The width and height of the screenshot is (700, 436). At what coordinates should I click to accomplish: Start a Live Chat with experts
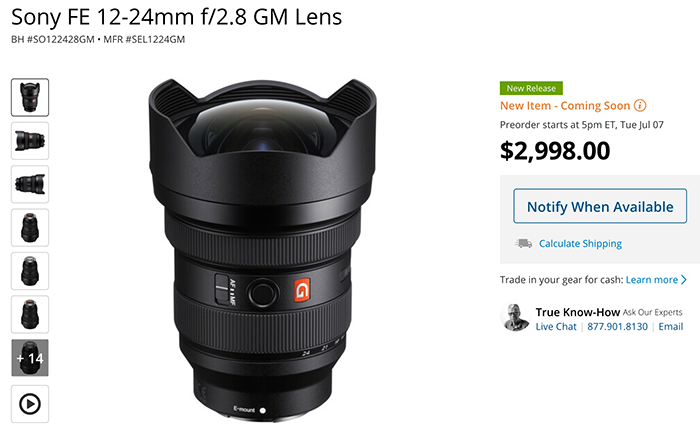click(556, 327)
